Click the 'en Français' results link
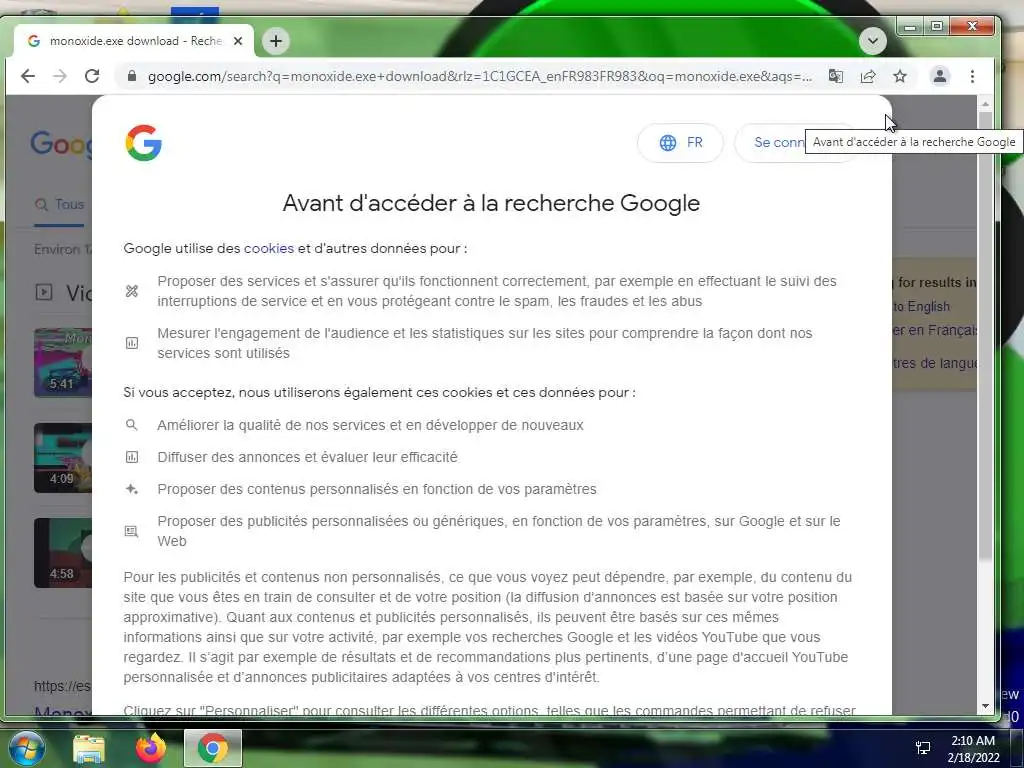Viewport: 1024px width, 768px height. [x=935, y=330]
